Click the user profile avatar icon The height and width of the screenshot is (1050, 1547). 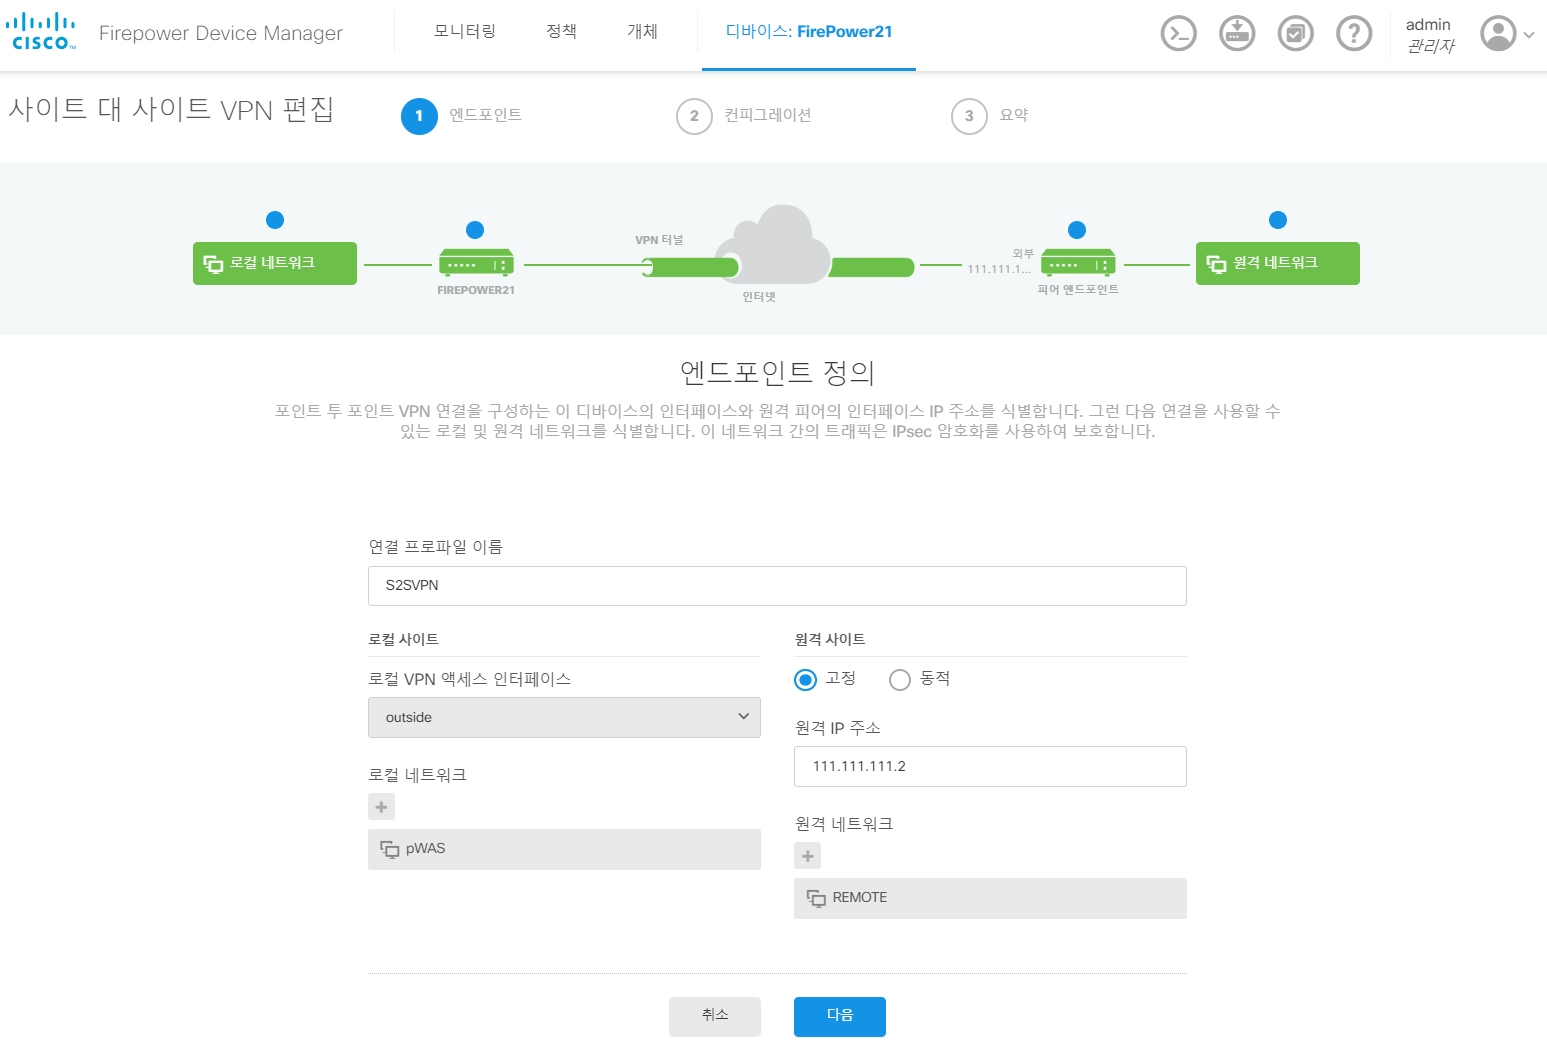1498,33
